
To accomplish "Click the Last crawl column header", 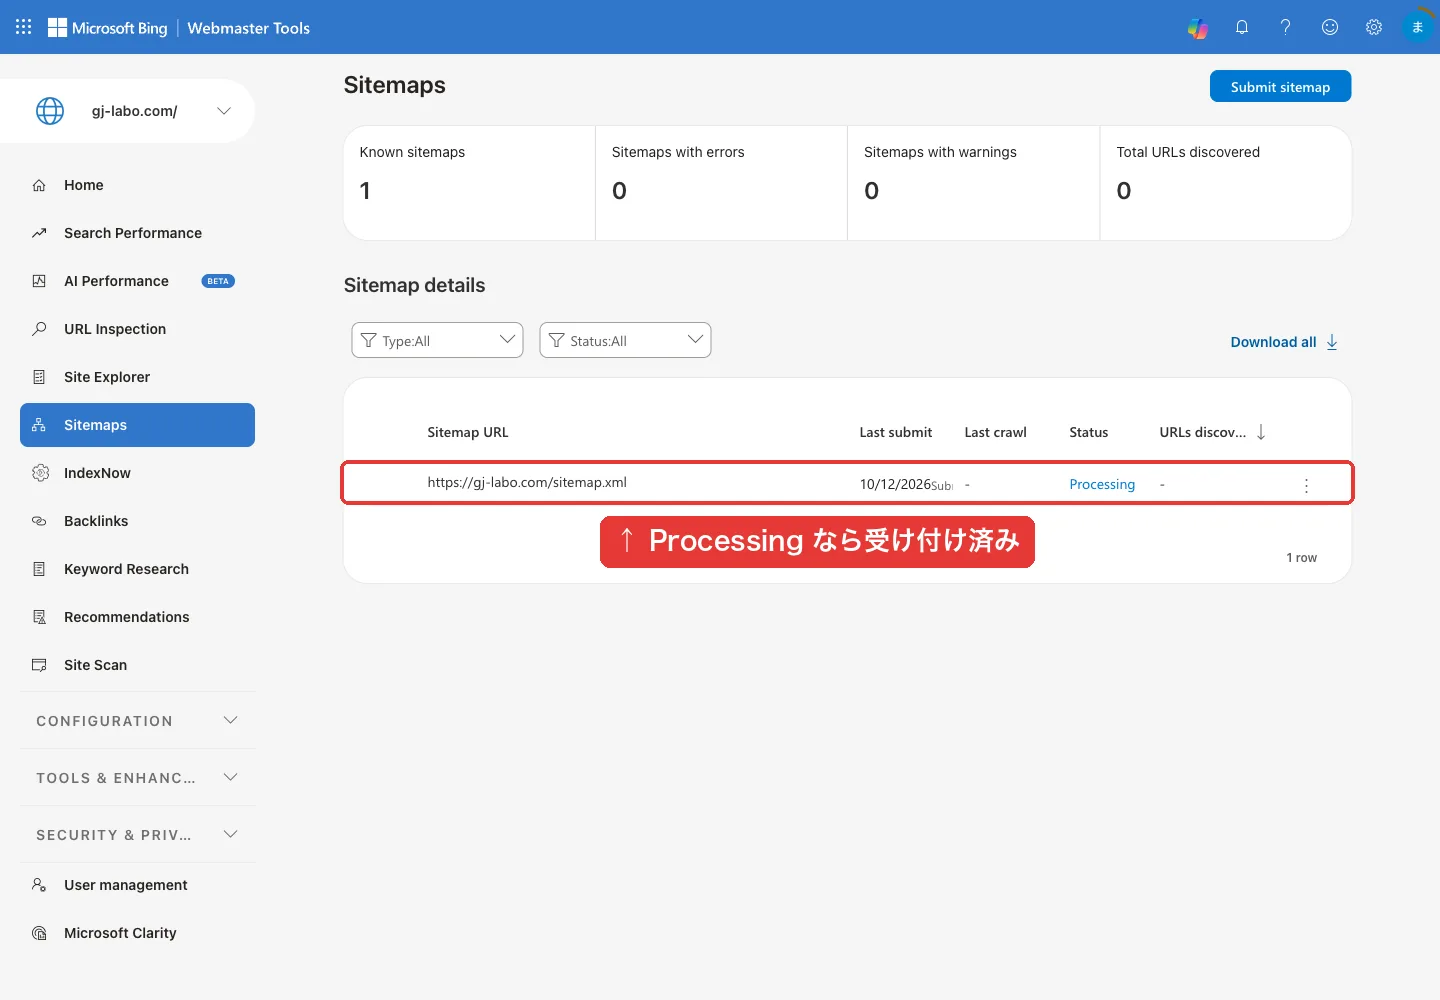I will 995,432.
